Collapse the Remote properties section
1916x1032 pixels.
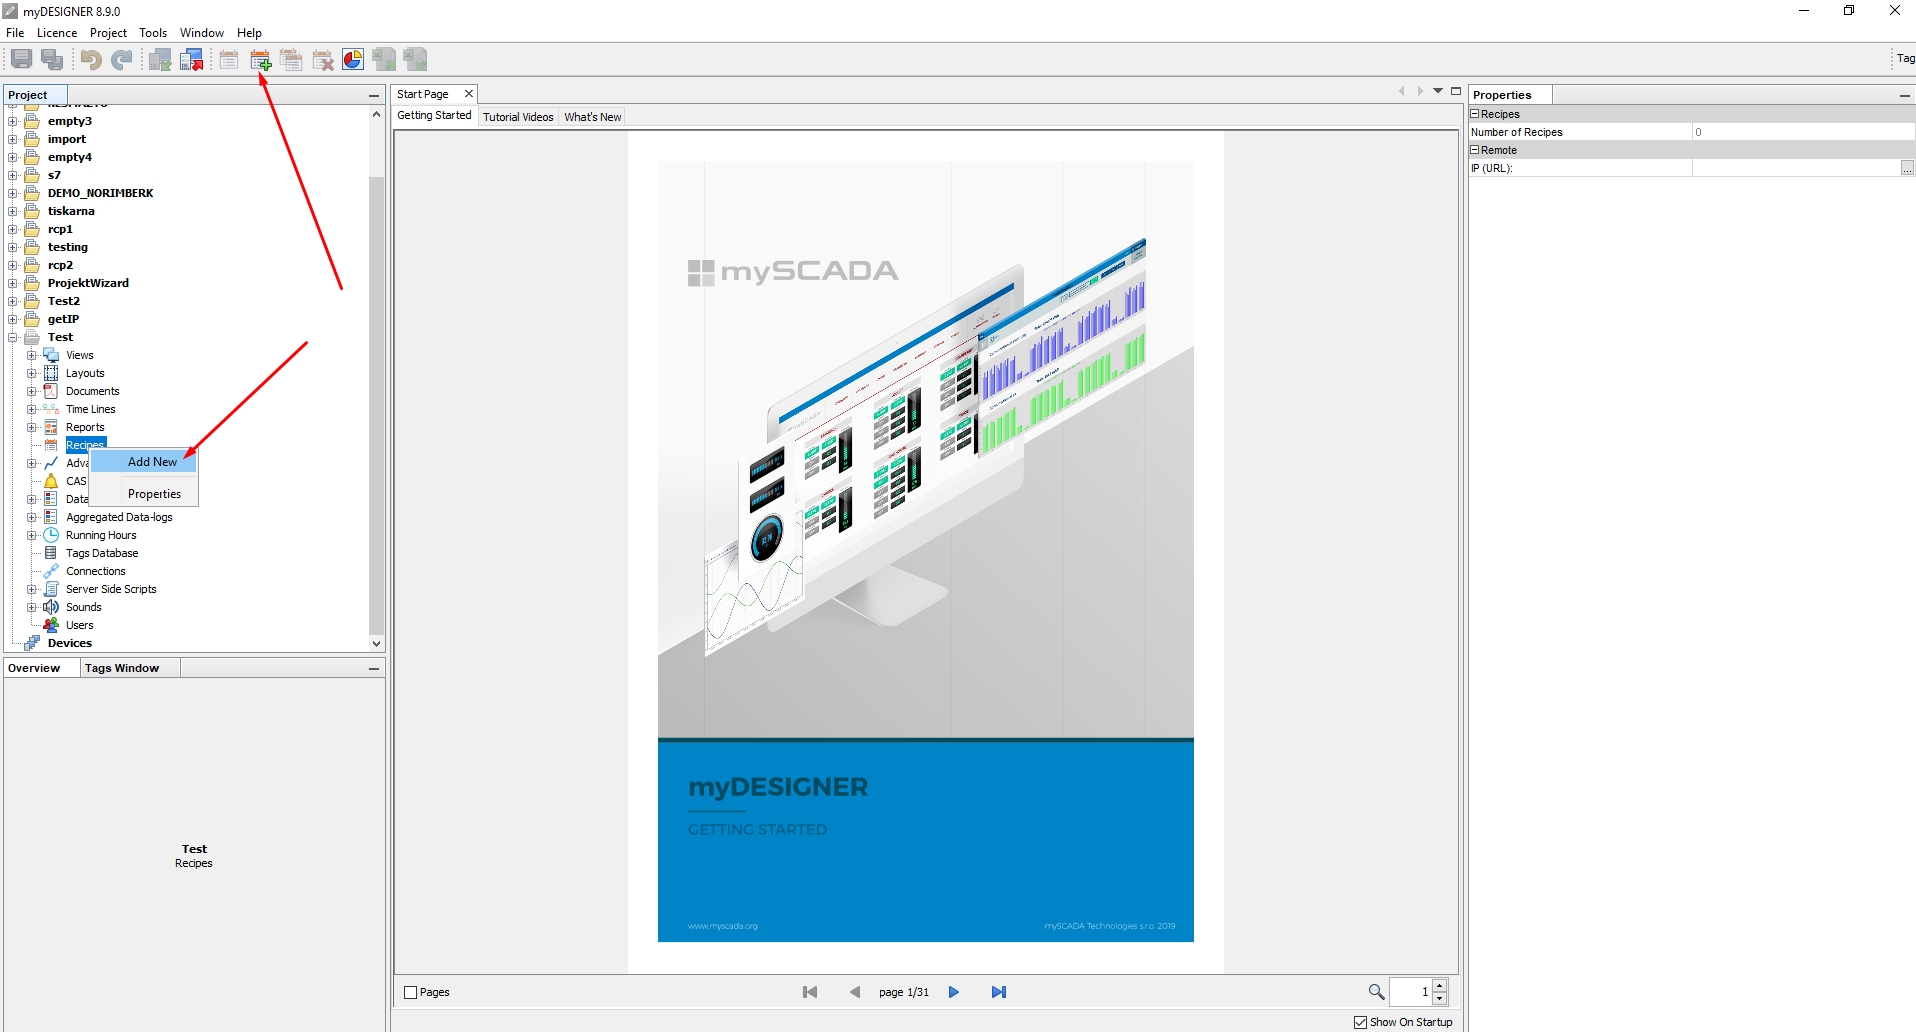(1474, 150)
